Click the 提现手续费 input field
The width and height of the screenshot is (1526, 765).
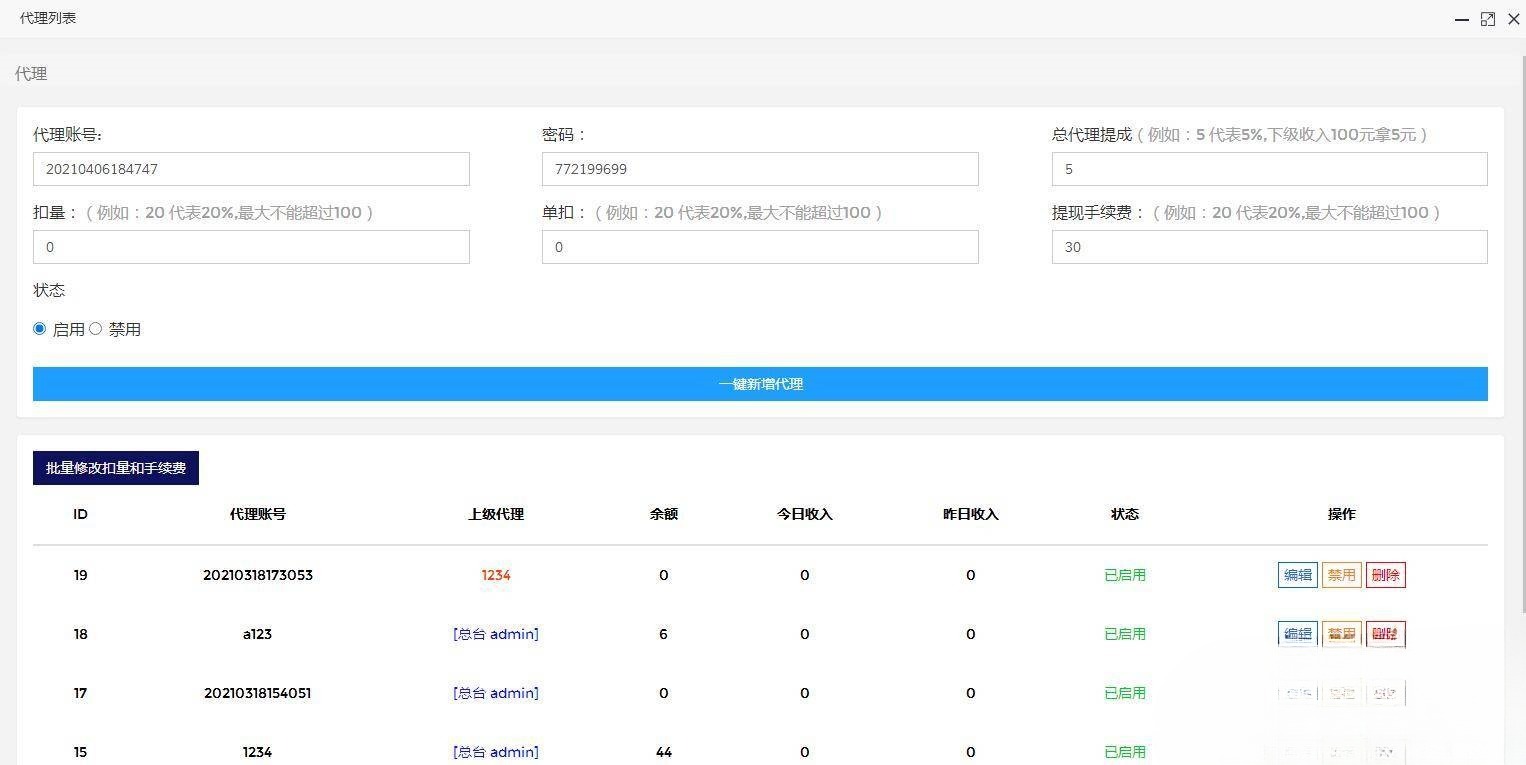[1268, 246]
